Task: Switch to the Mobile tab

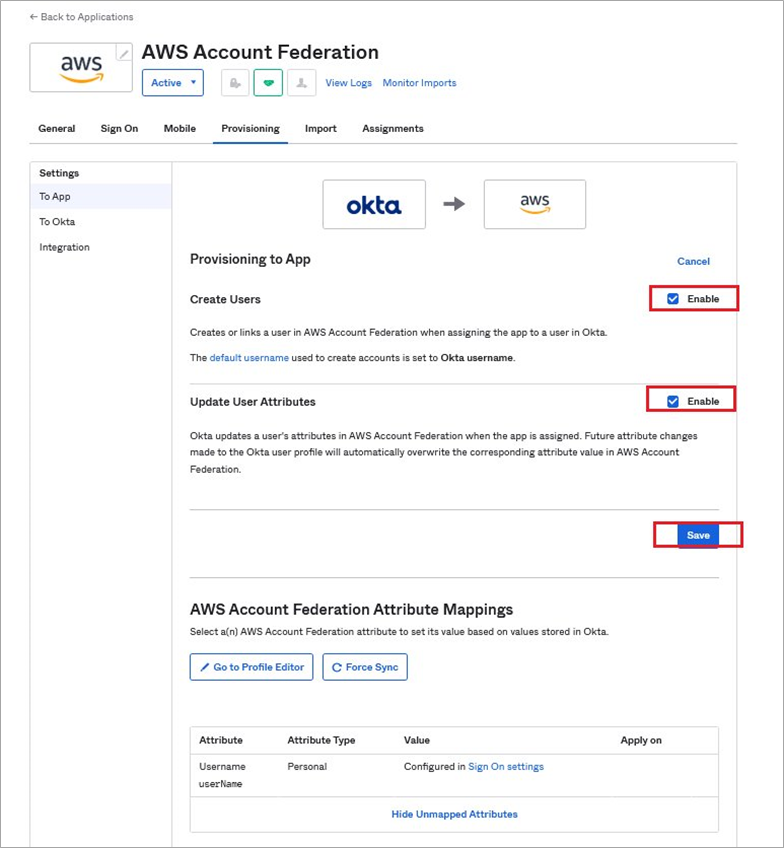Action: click(x=180, y=129)
